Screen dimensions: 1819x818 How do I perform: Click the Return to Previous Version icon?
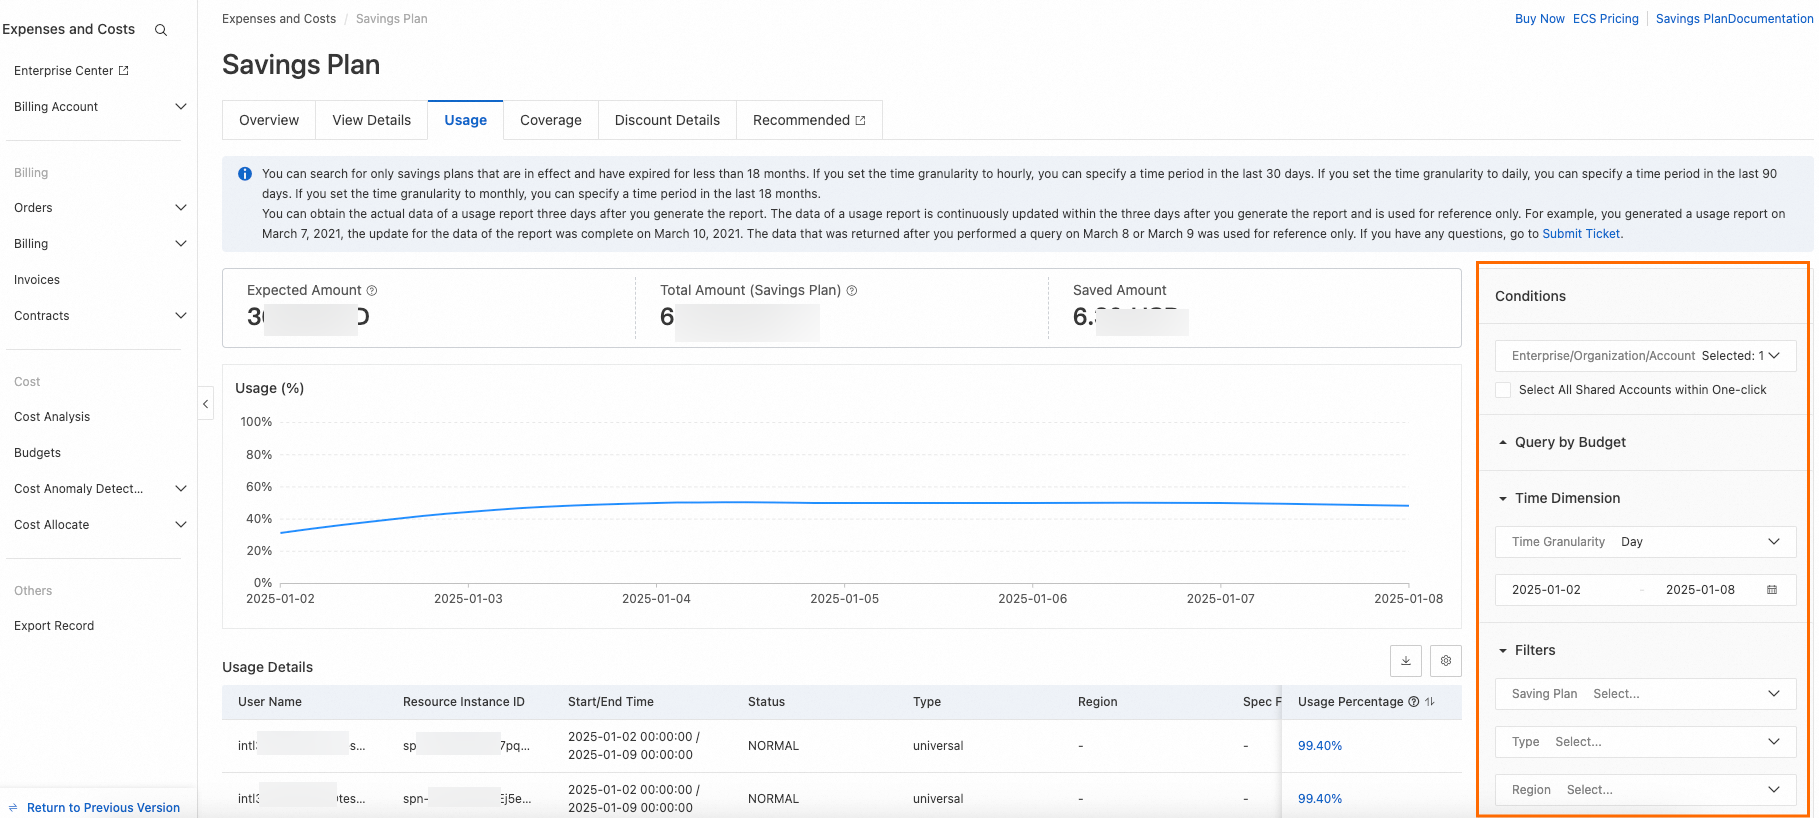(x=13, y=808)
